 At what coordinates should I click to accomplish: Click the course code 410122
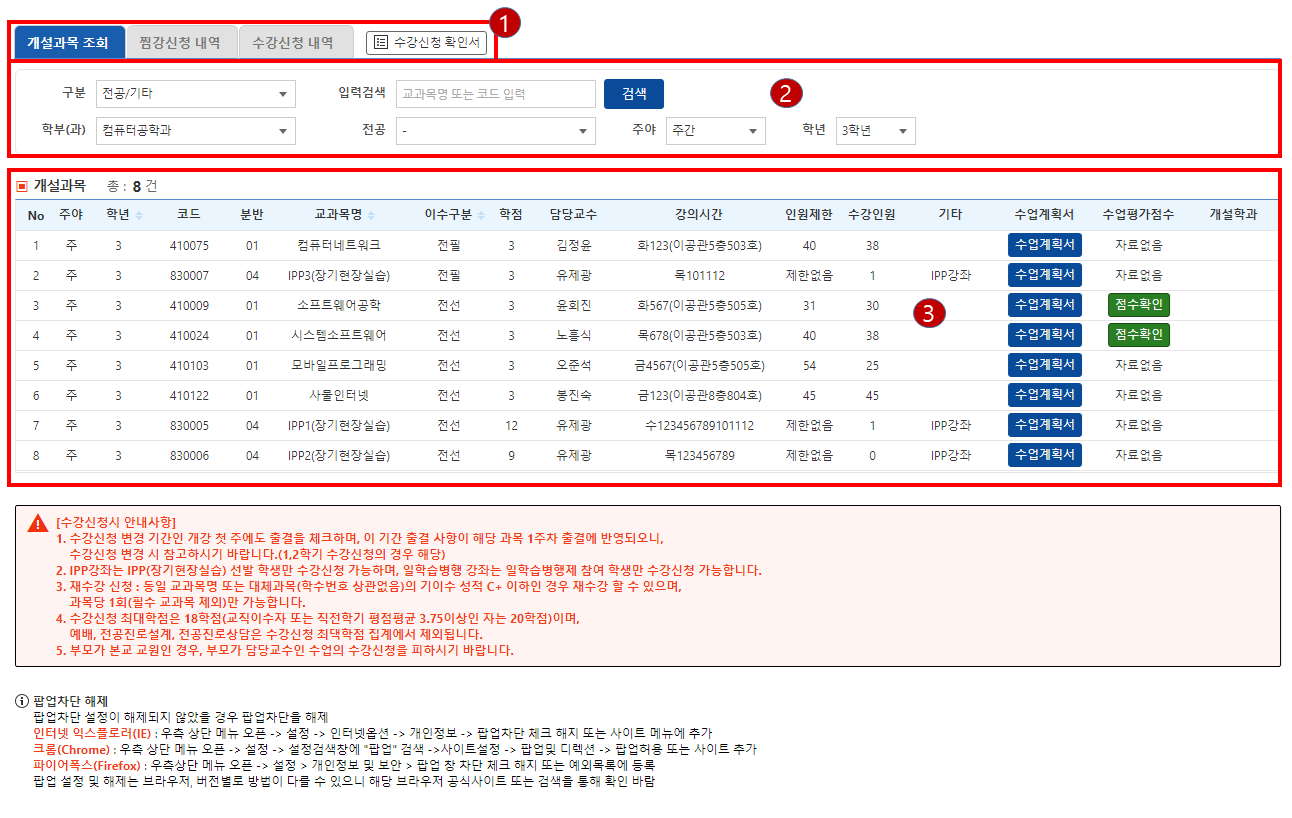[189, 395]
